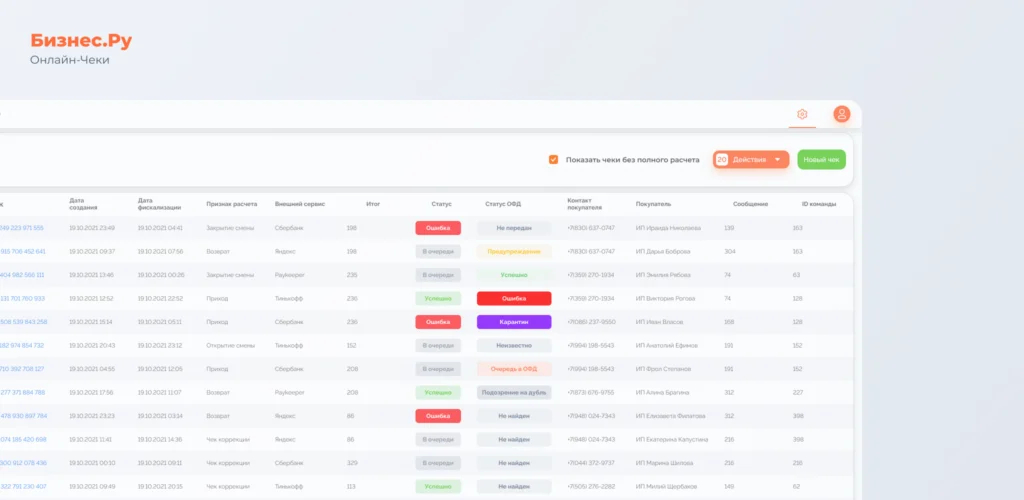Image resolution: width=1024 pixels, height=500 pixels.
Task: Sort by 'Дата создания' column header
Action: pos(84,204)
